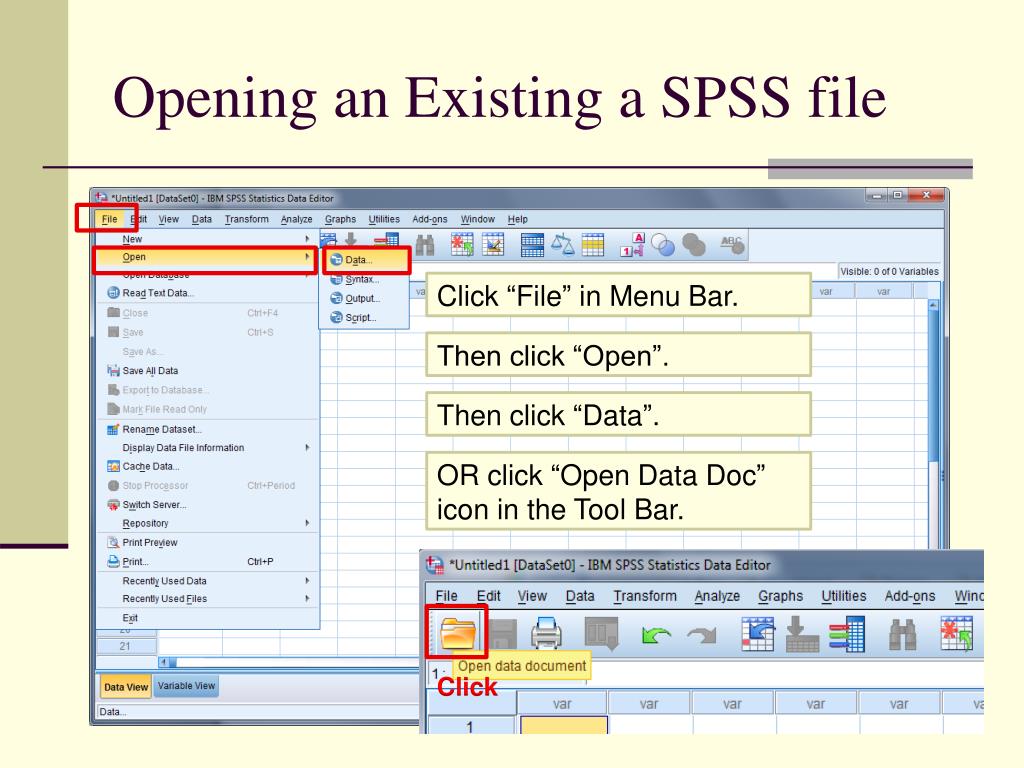The height and width of the screenshot is (768, 1024).
Task: Click grayed Stop Processor entry in File menu
Action: pyautogui.click(x=208, y=486)
